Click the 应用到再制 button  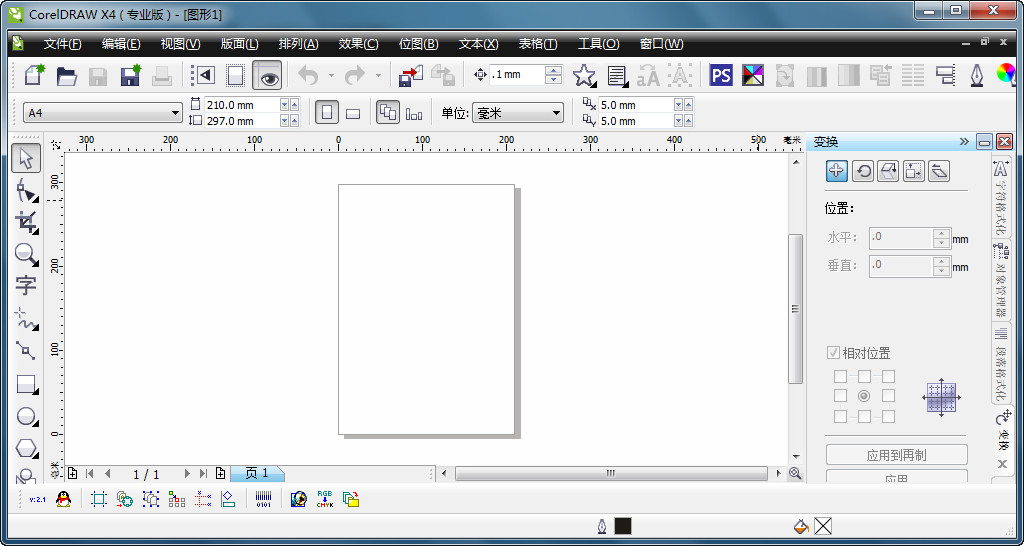(x=896, y=455)
